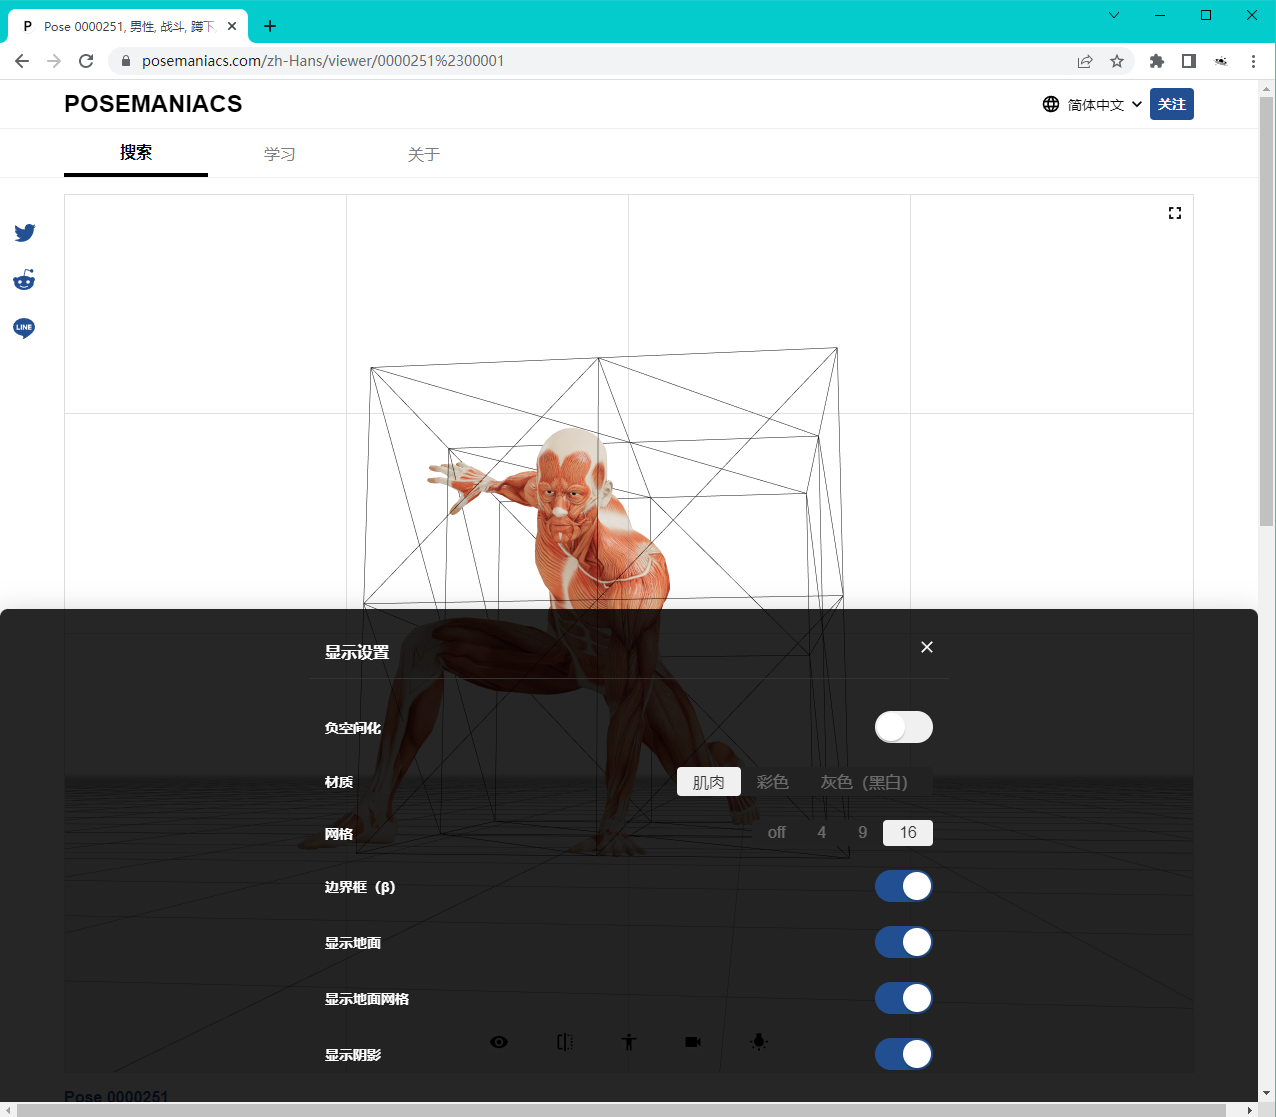Viewport: 1276px width, 1117px height.
Task: Select the 彩色 material option
Action: coord(773,782)
